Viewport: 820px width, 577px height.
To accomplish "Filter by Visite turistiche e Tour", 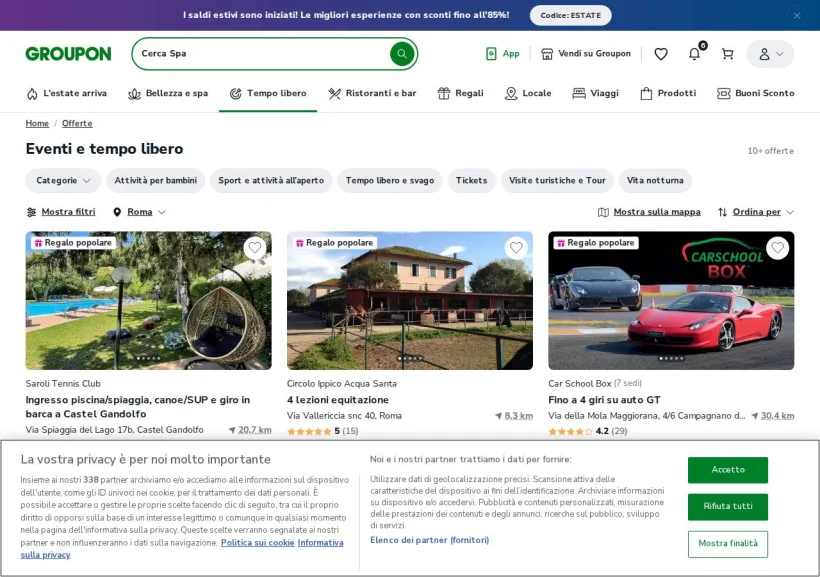I will pos(557,180).
